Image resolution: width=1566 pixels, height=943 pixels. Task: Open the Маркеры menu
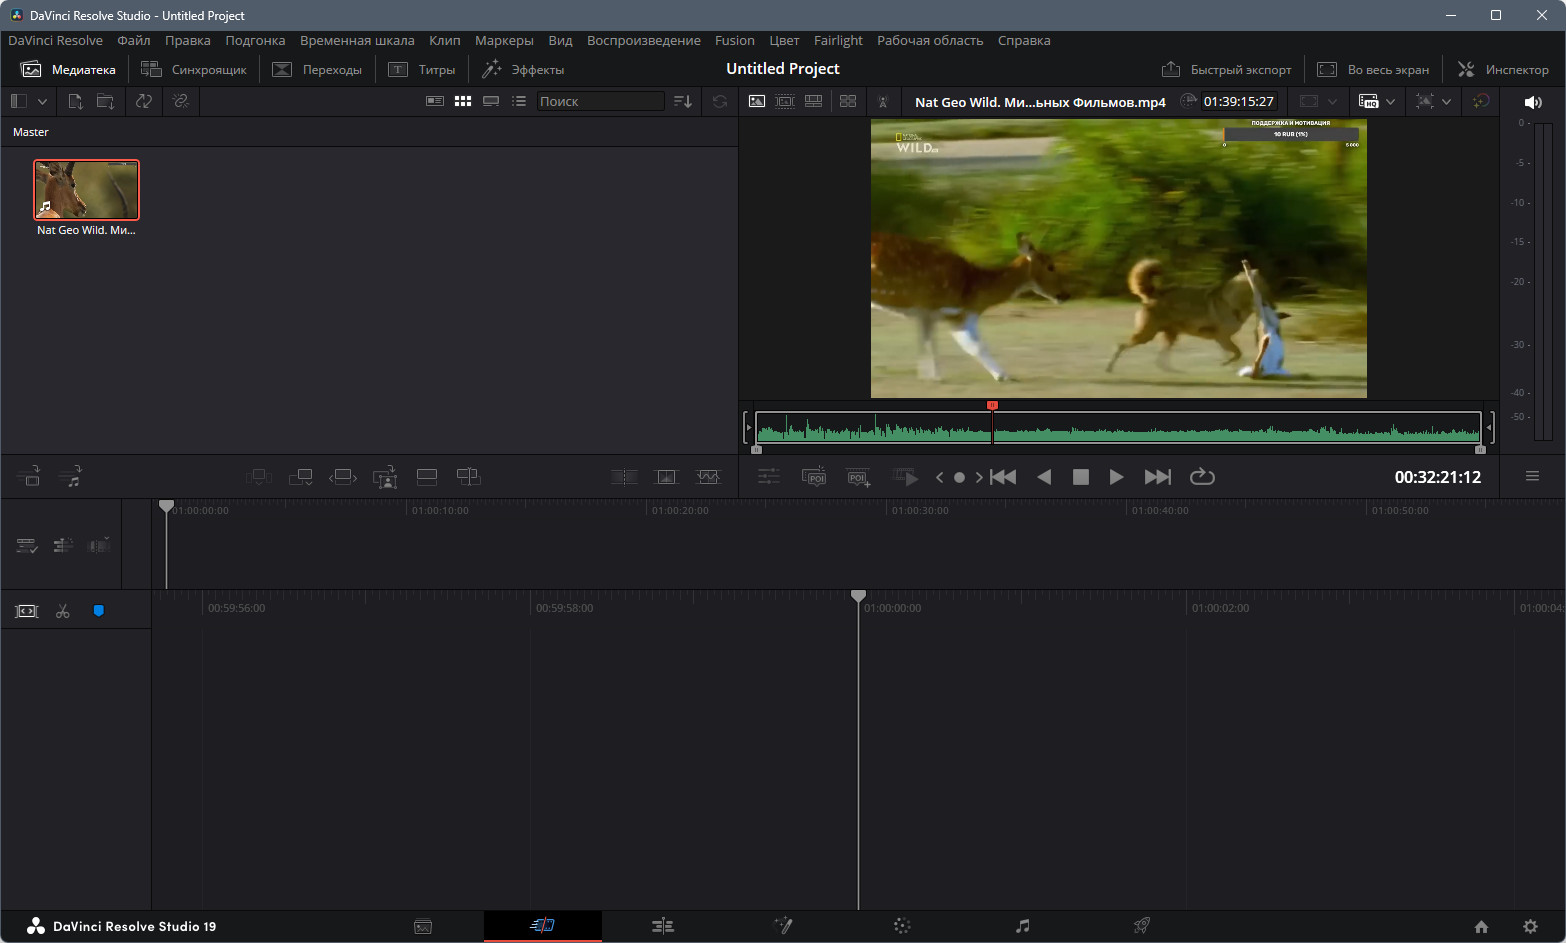pos(503,41)
